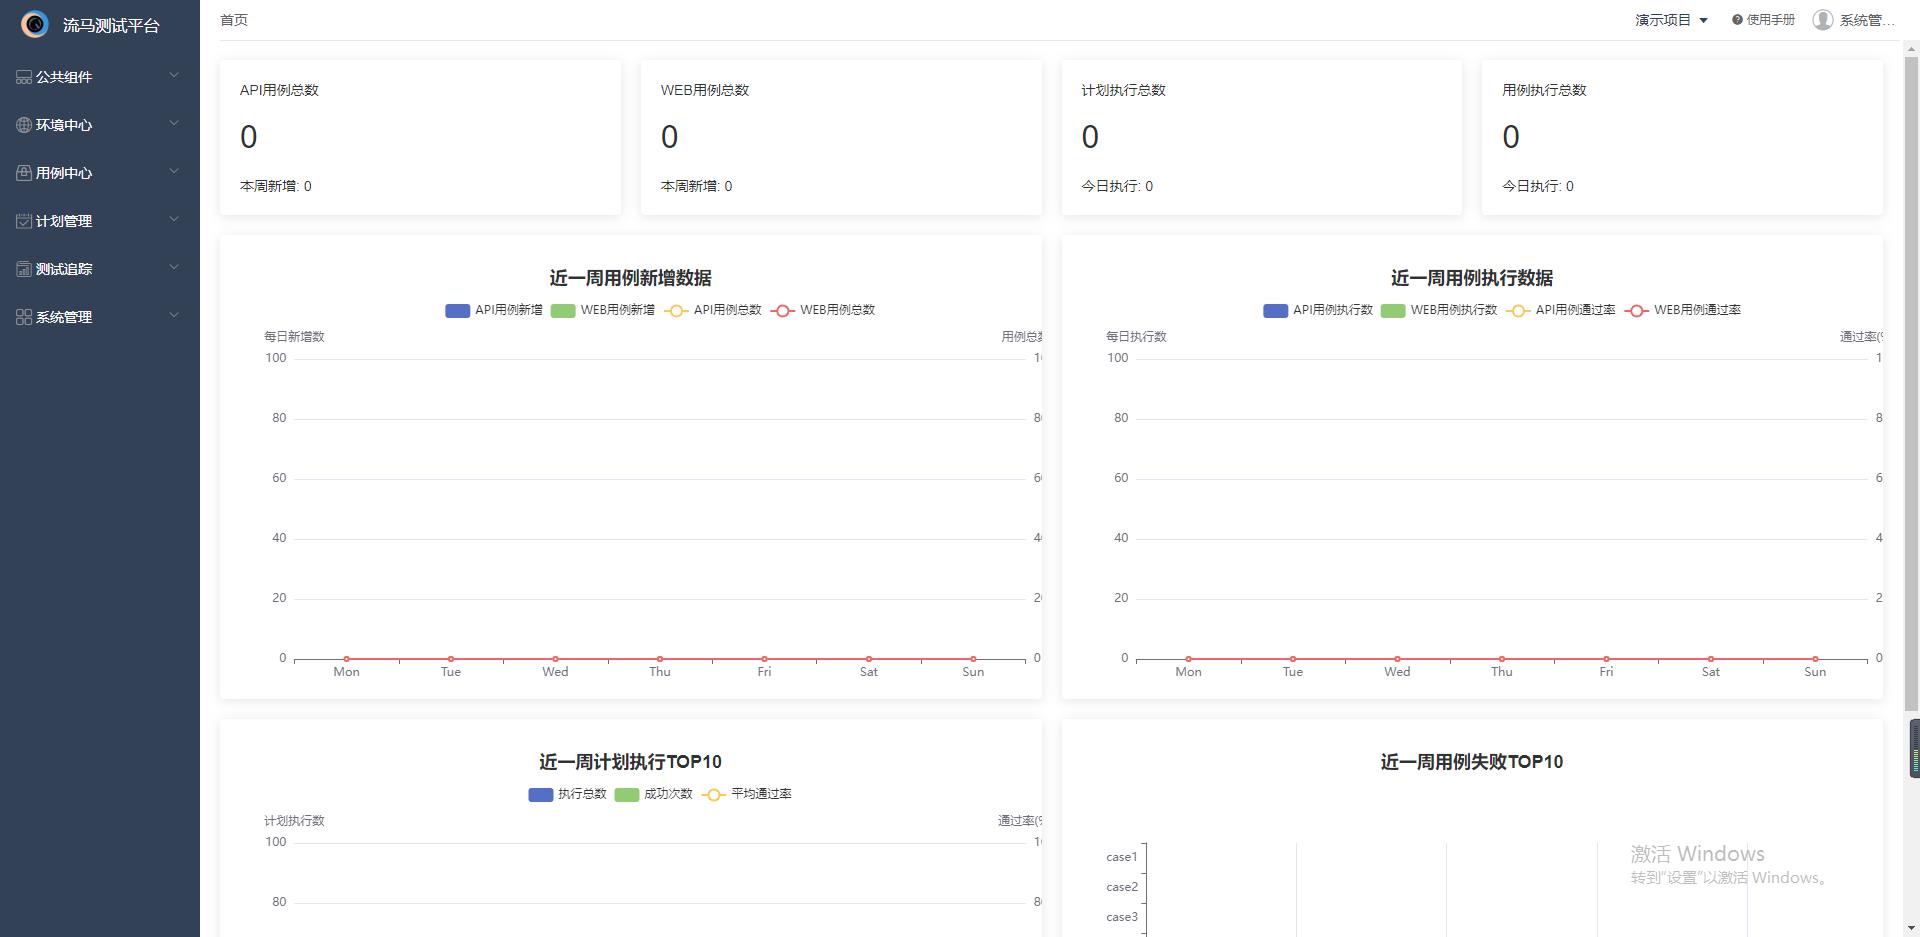The height and width of the screenshot is (937, 1920).
Task: Click the 近一周计划执行TOP10 chart title
Action: pos(630,762)
